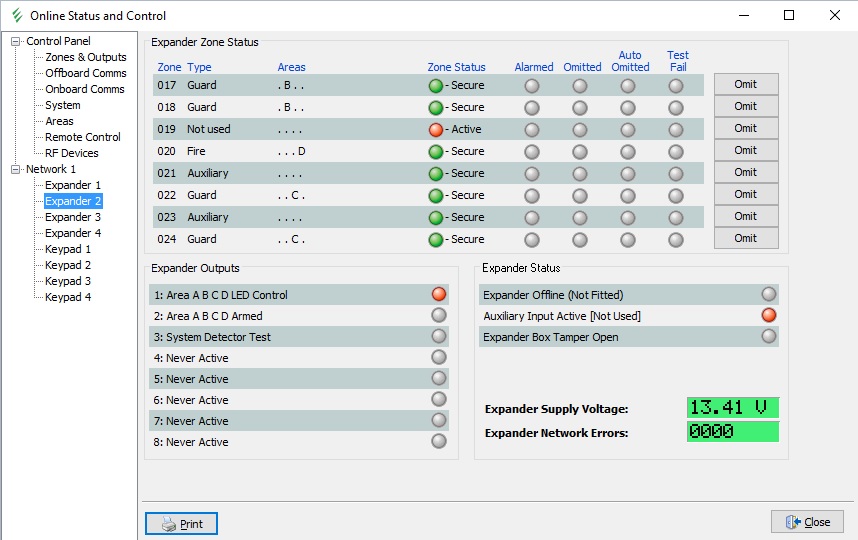The height and width of the screenshot is (540, 858).
Task: Click the Alarmed indicator for zone 020
Action: tap(532, 151)
